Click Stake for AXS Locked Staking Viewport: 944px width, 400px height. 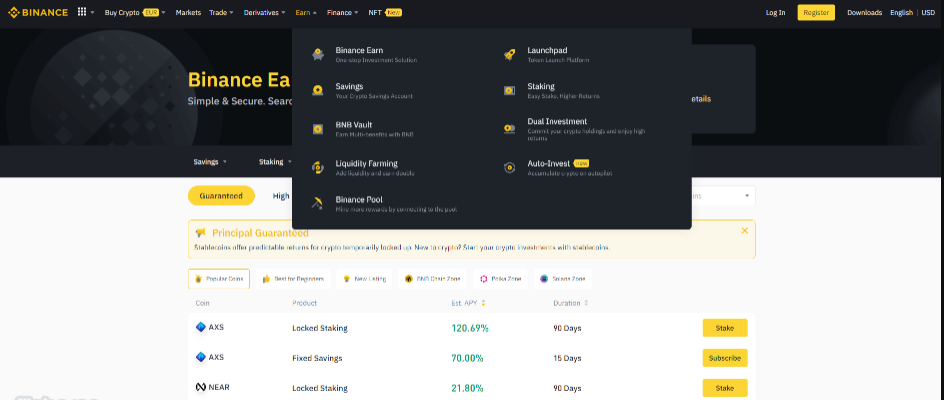coord(725,328)
